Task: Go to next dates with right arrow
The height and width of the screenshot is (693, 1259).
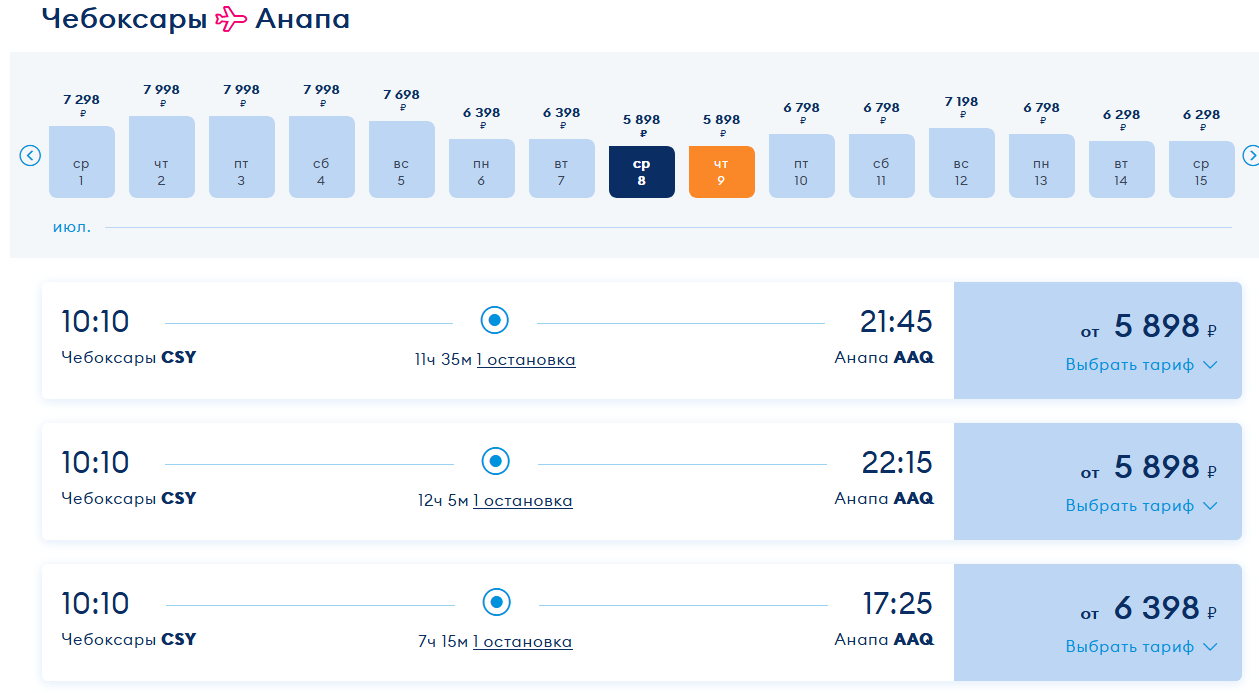Action: (x=1250, y=156)
